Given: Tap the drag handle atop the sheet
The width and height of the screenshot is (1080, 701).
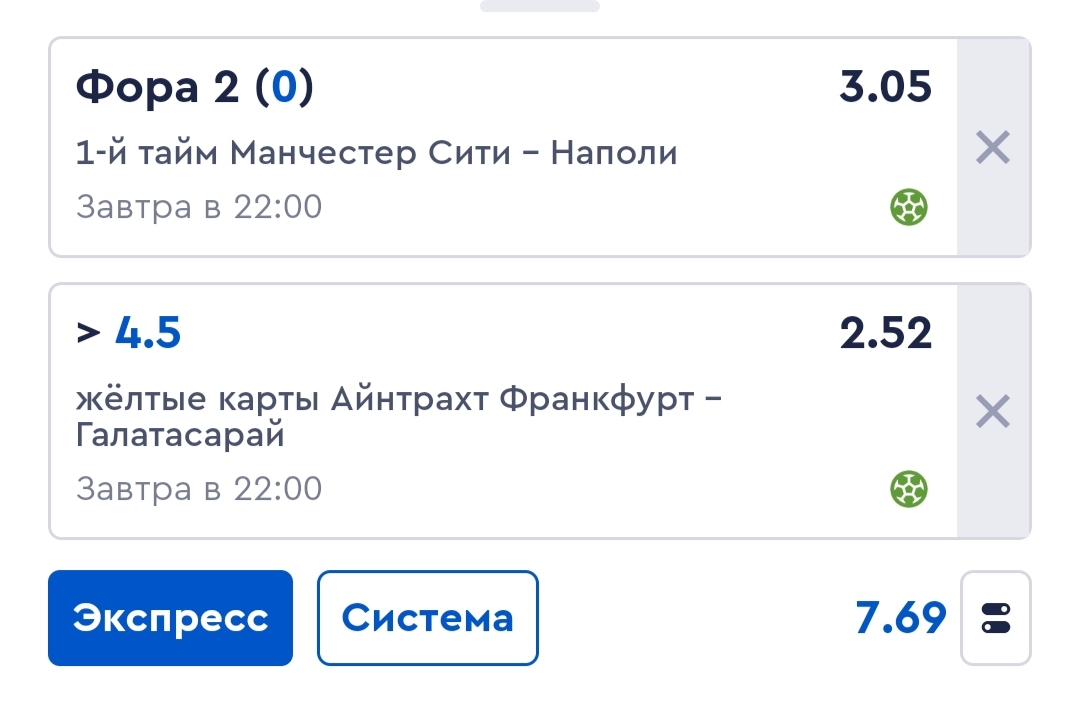Looking at the screenshot, I should pos(540,6).
